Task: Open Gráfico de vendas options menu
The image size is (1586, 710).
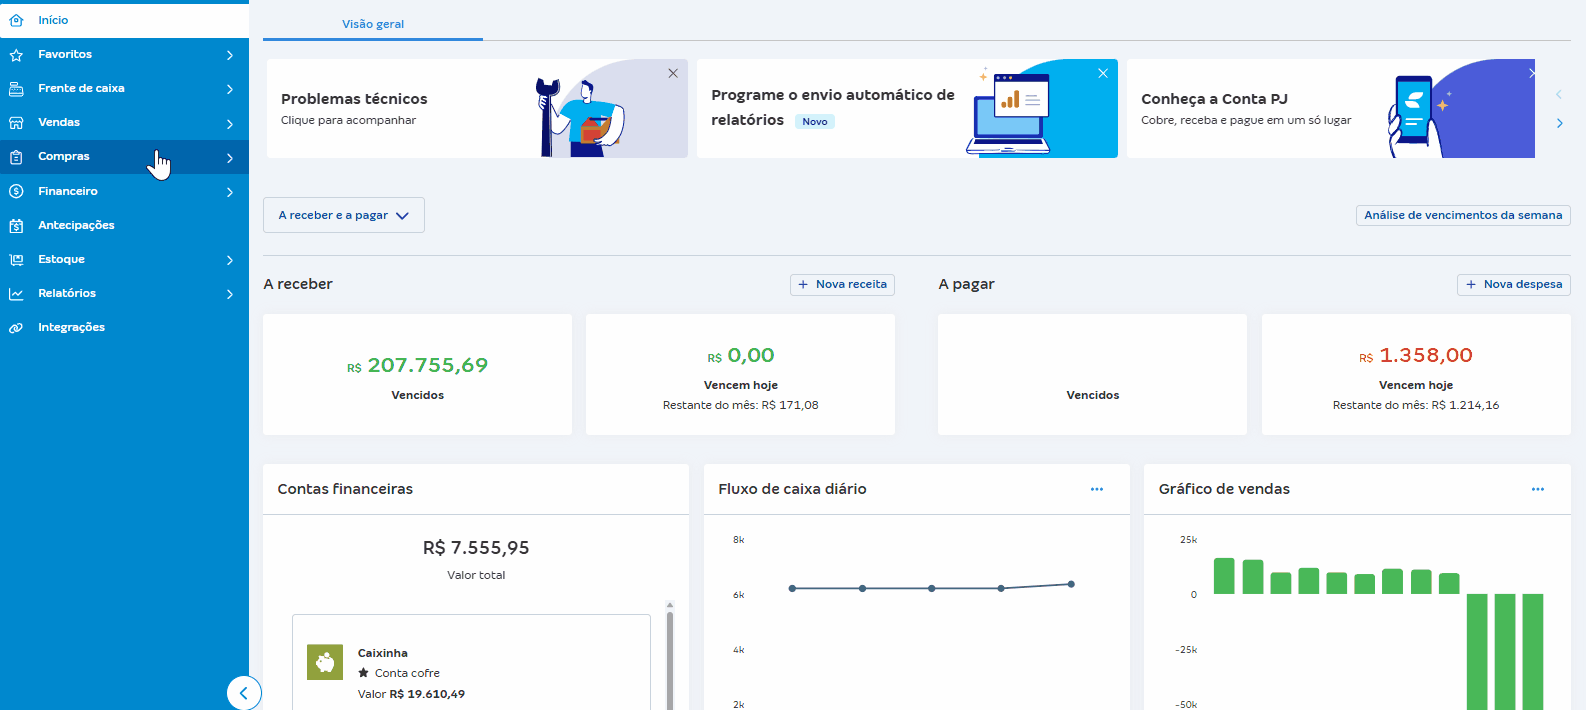Action: [1538, 489]
